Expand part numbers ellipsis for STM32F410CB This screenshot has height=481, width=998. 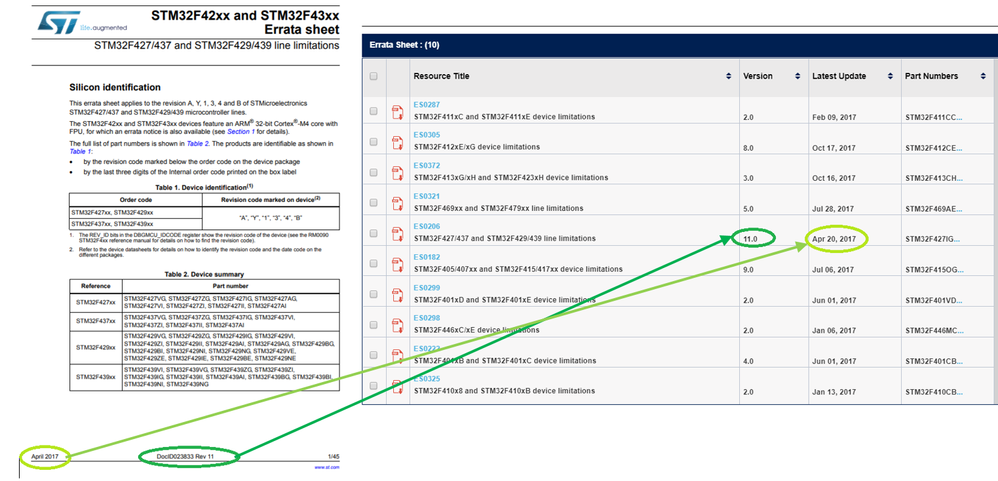[959, 391]
